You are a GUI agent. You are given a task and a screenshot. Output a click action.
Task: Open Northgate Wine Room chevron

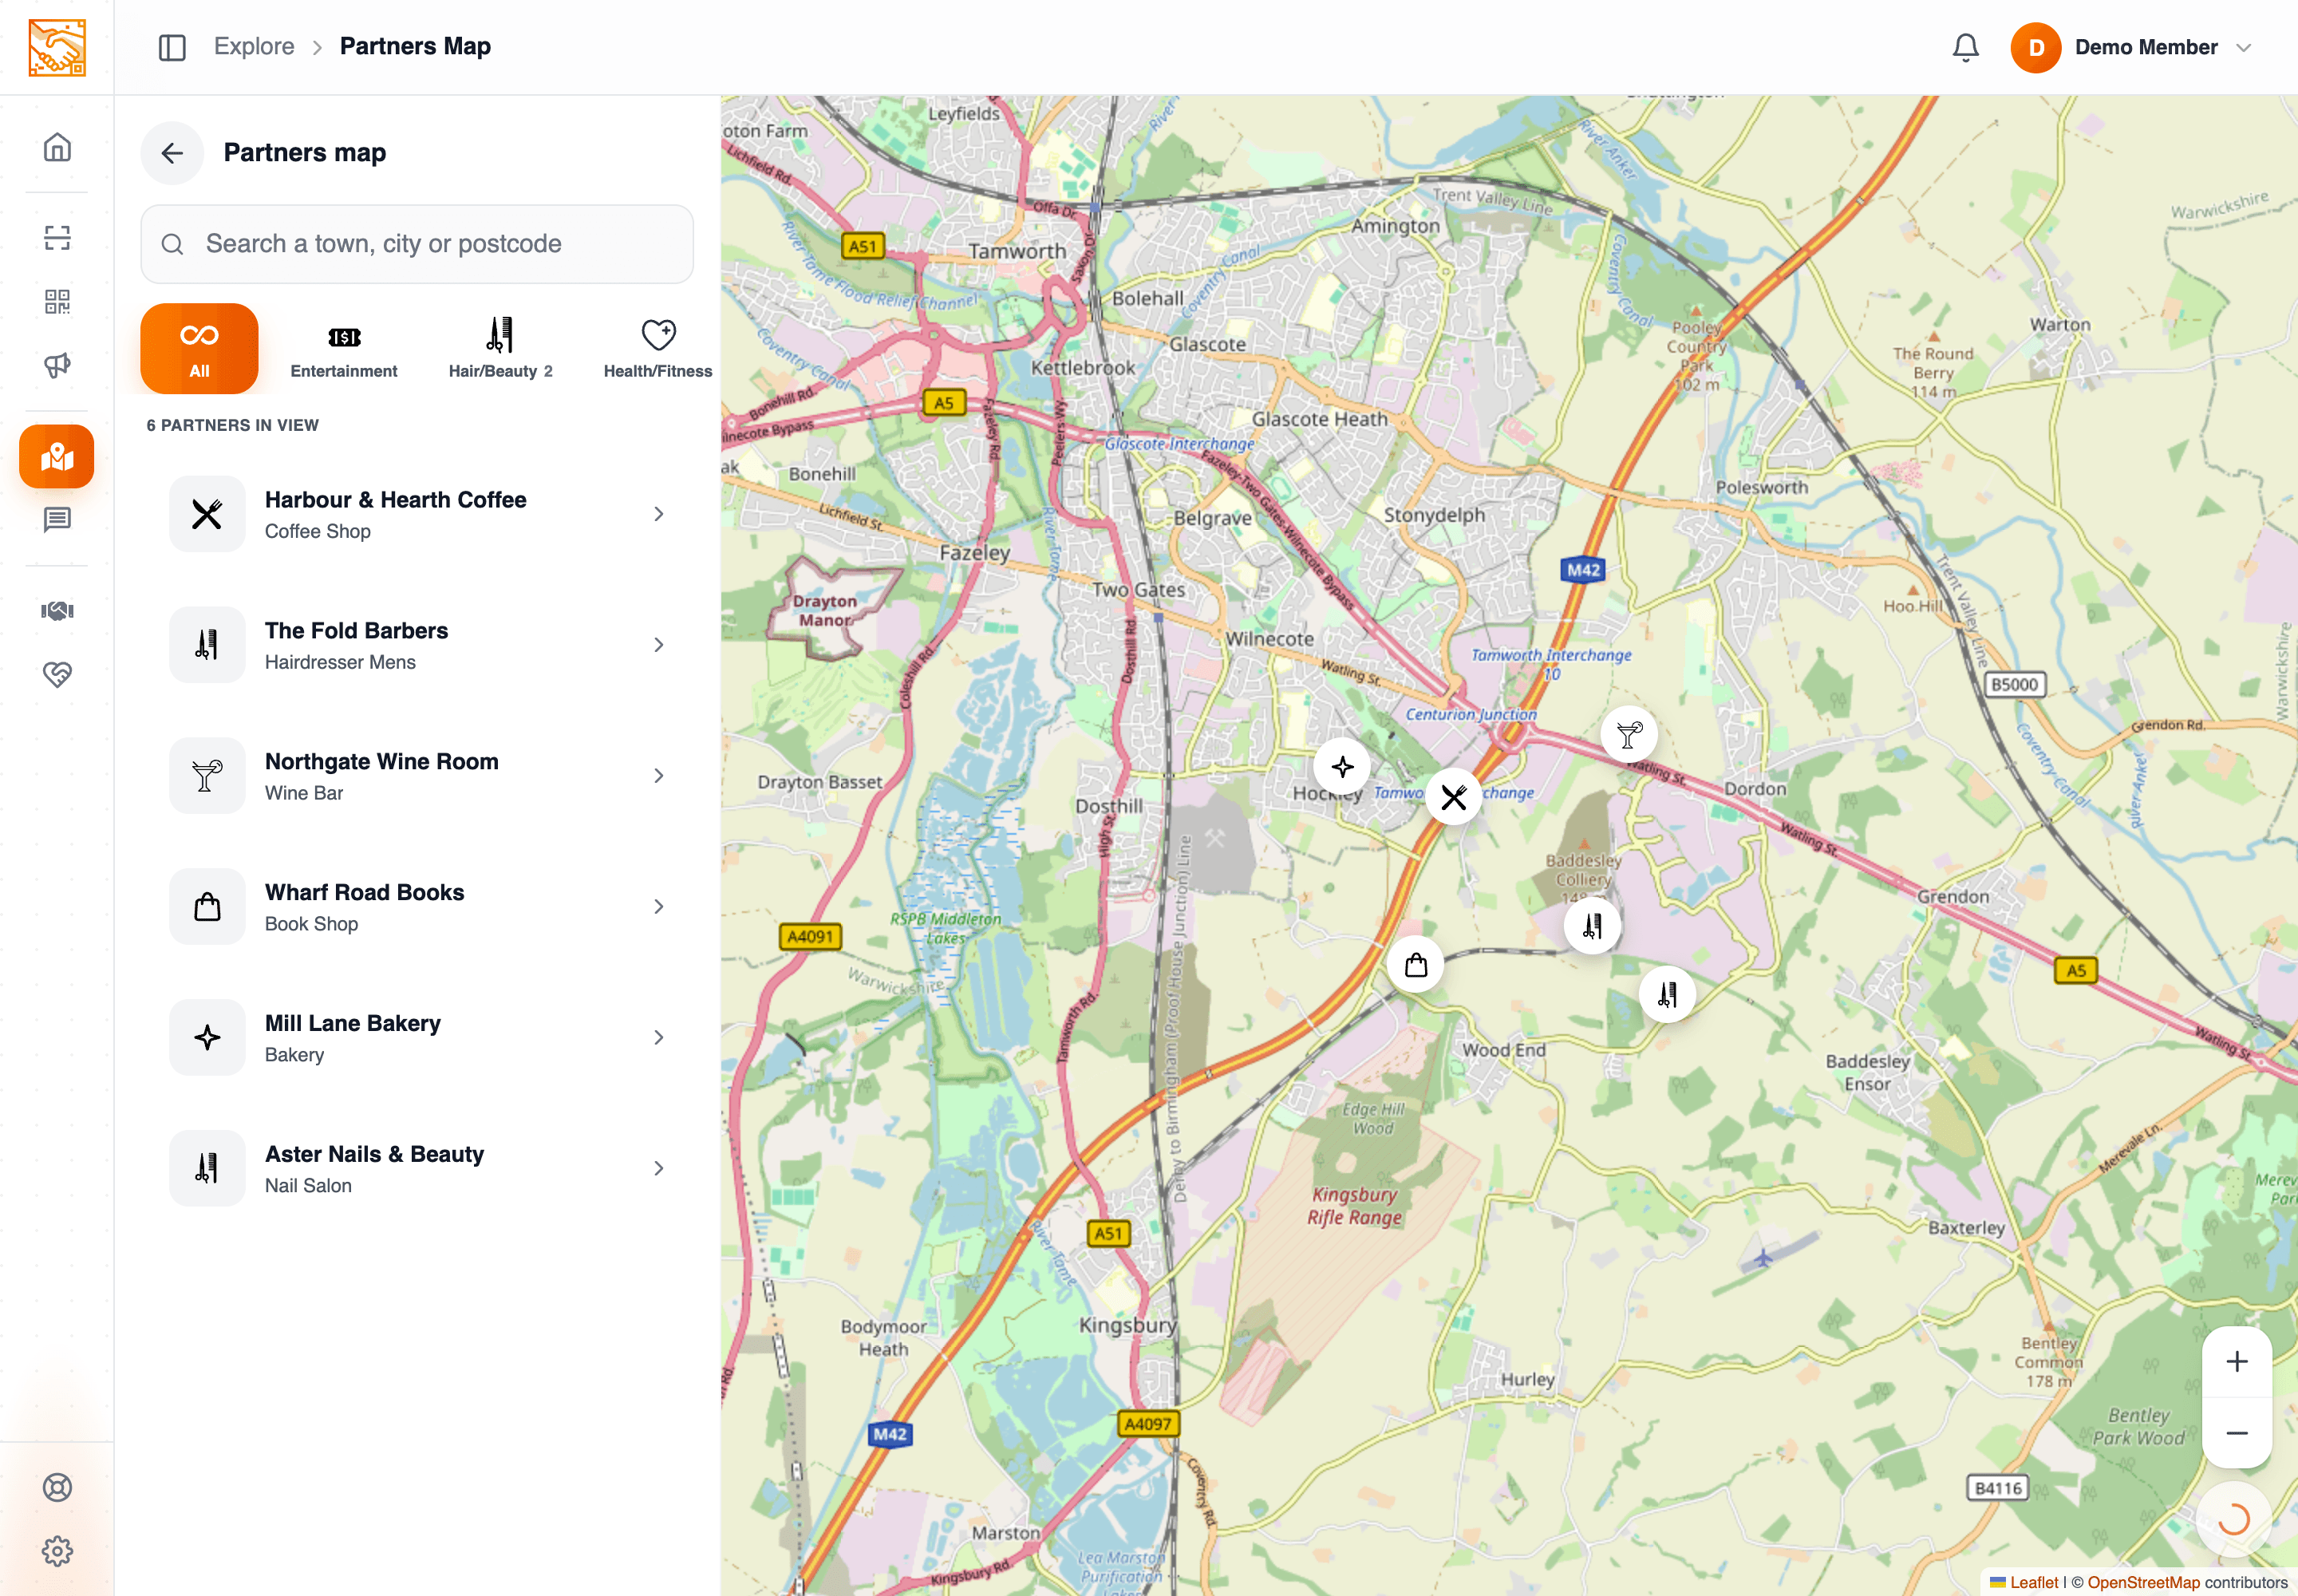(658, 776)
